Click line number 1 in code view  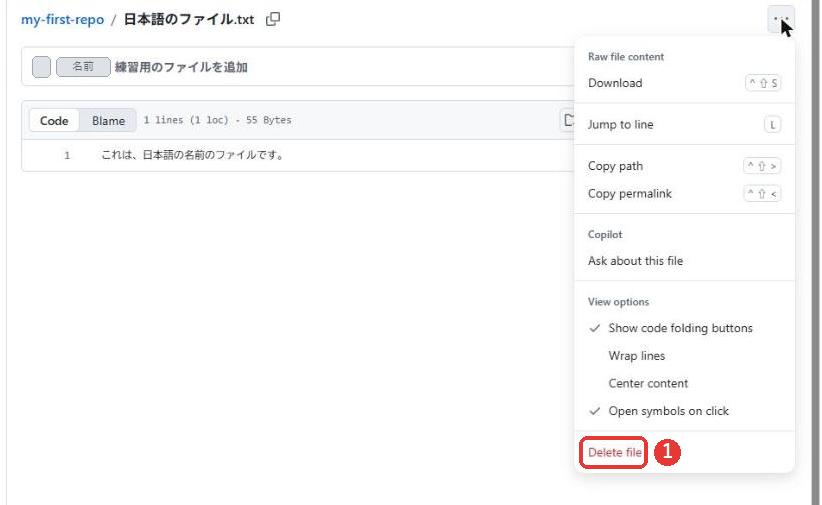point(67,155)
